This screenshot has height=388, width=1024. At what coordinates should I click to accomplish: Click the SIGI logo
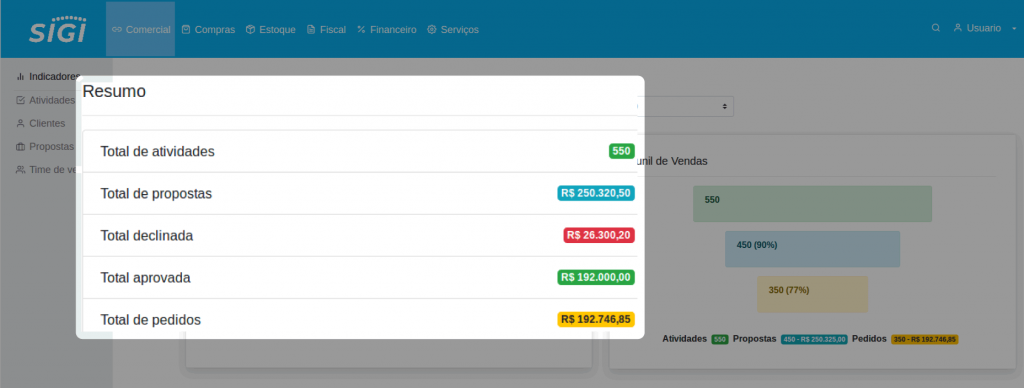click(57, 29)
